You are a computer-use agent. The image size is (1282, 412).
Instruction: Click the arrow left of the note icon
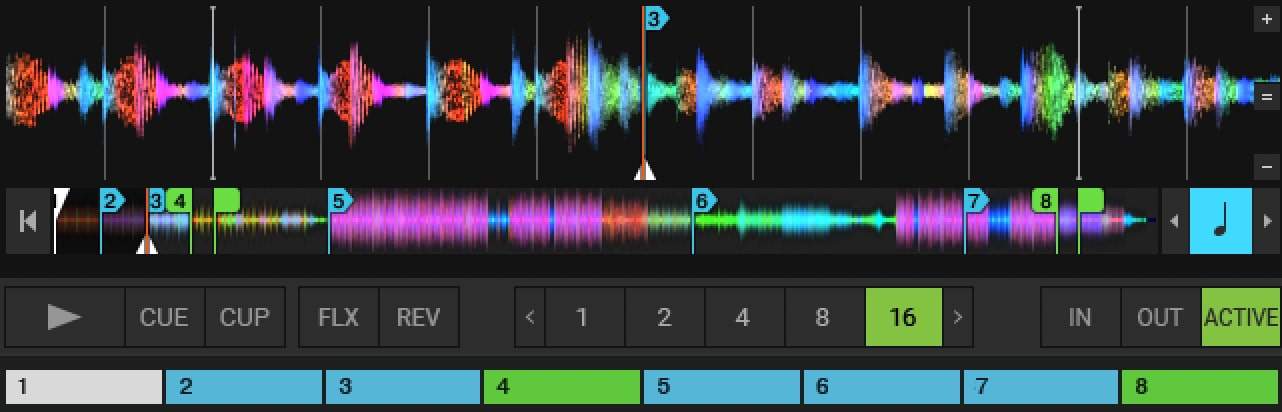(1176, 221)
